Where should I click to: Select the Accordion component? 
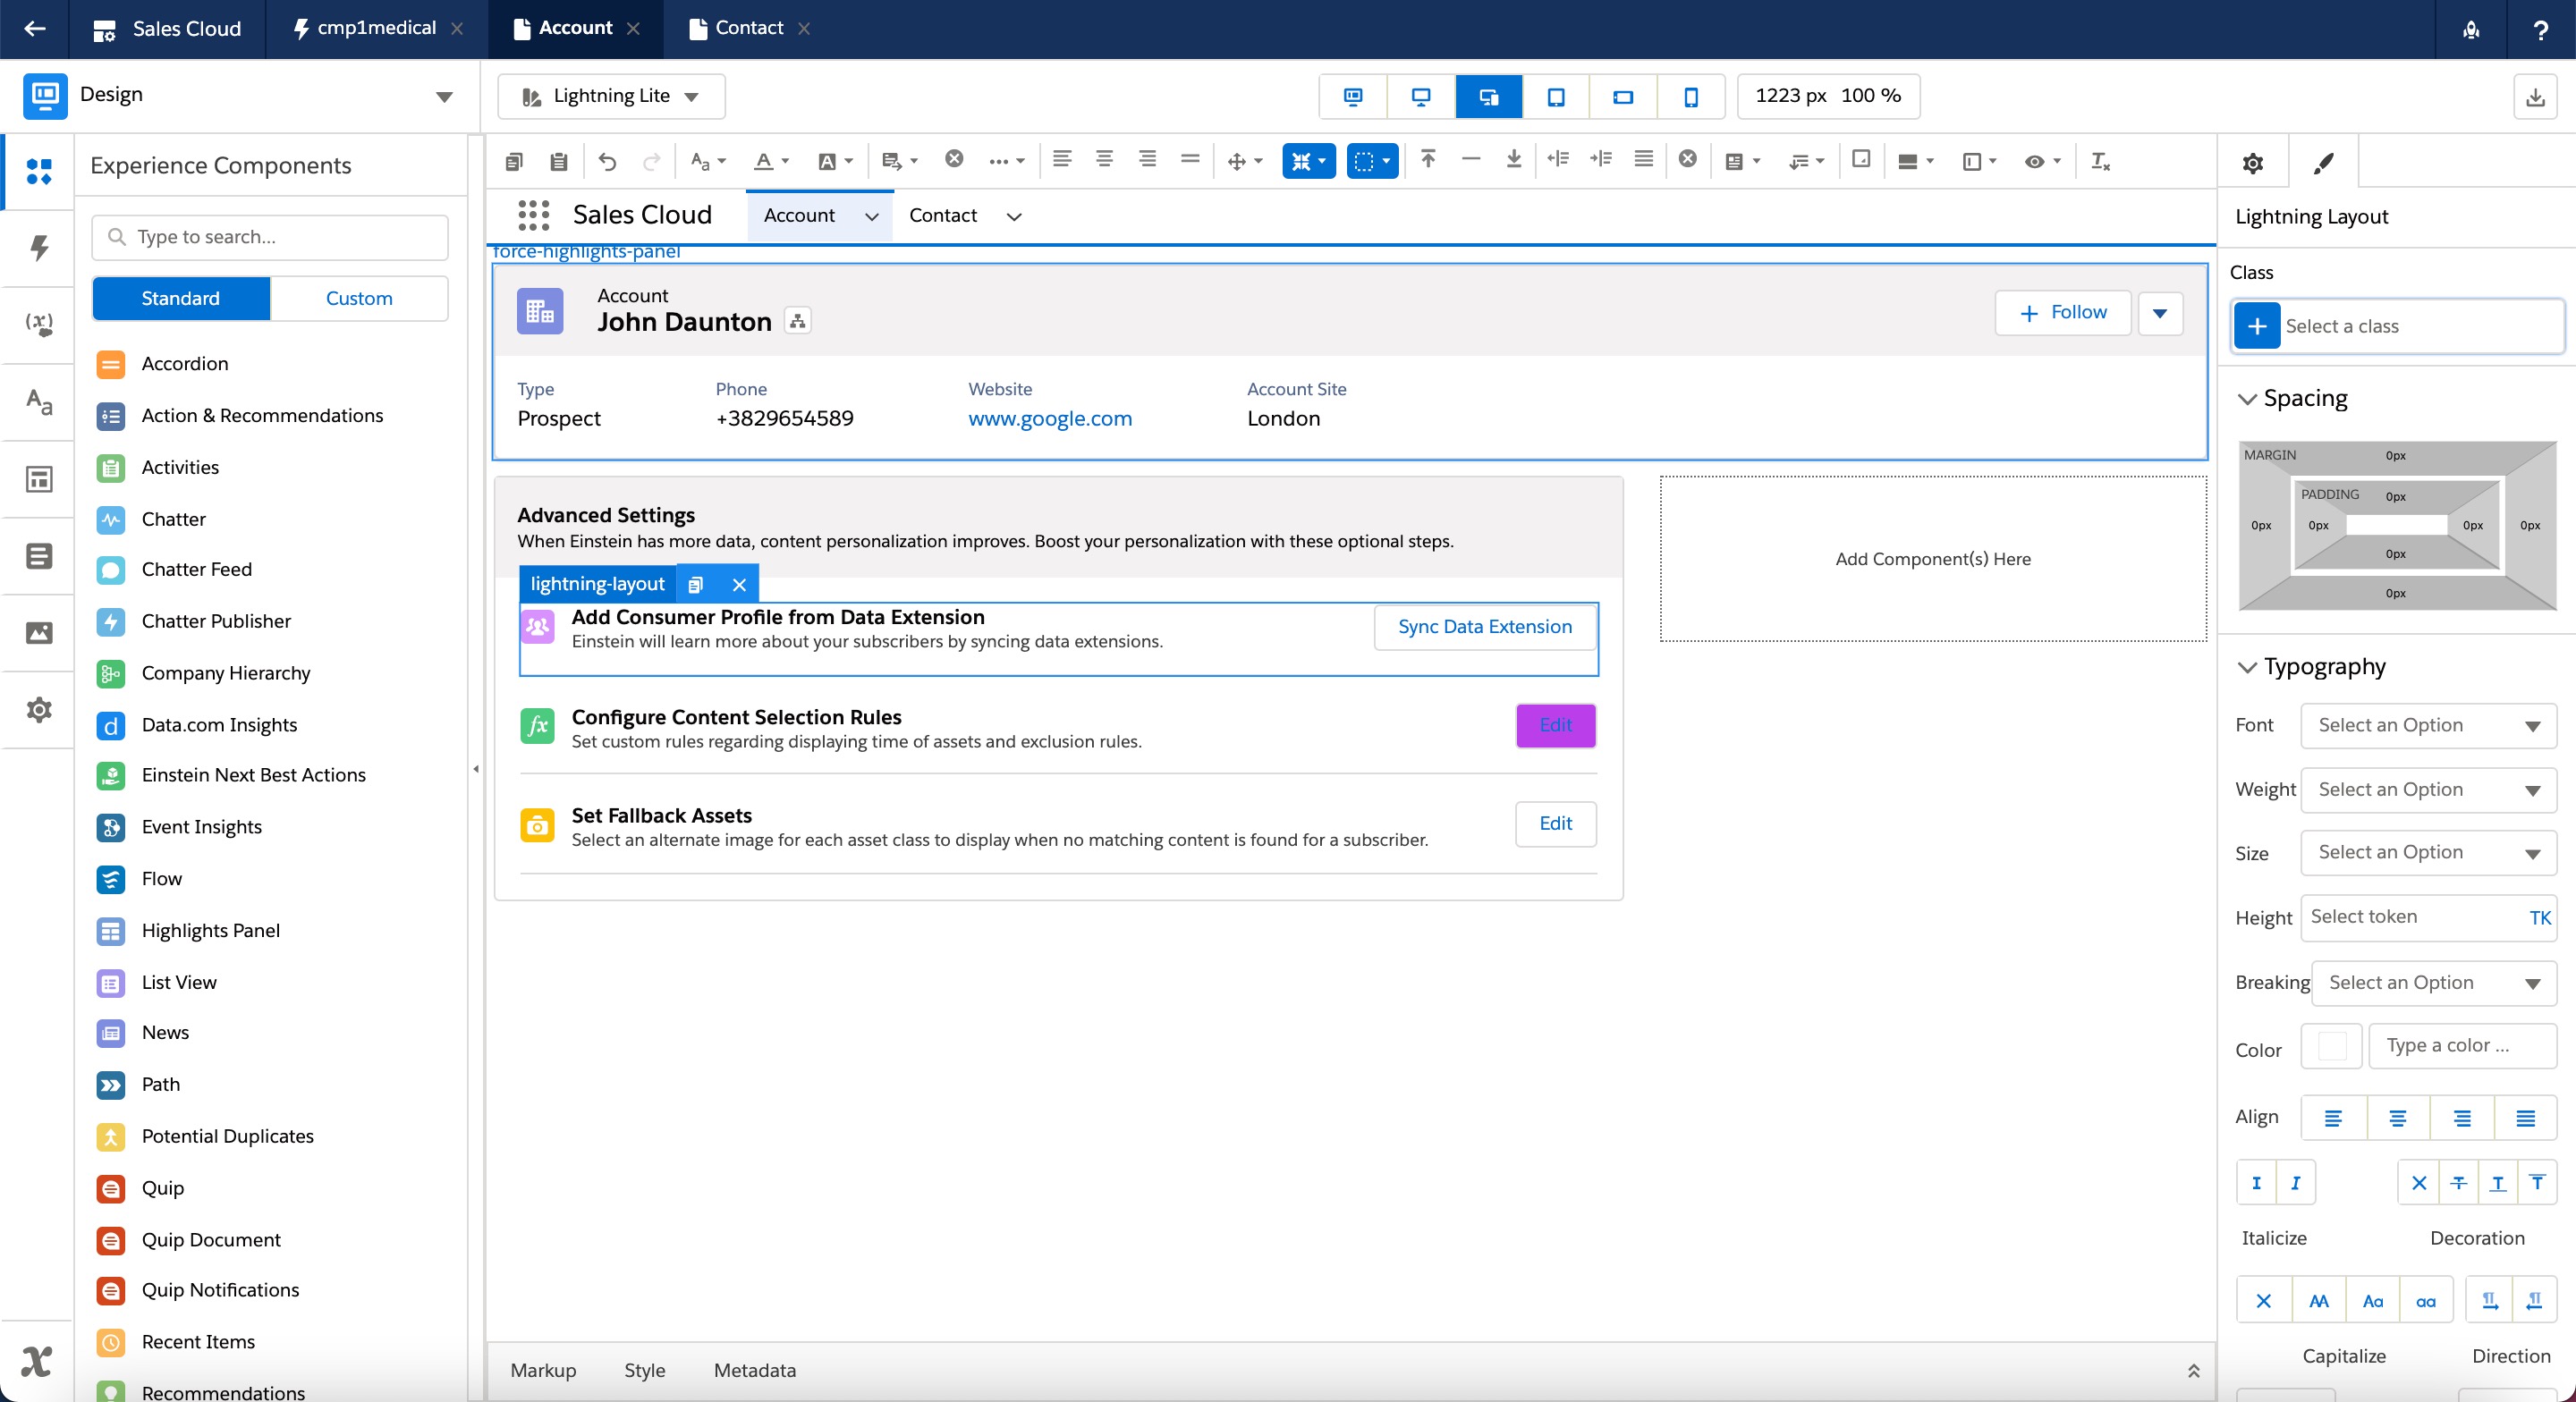pyautogui.click(x=185, y=364)
